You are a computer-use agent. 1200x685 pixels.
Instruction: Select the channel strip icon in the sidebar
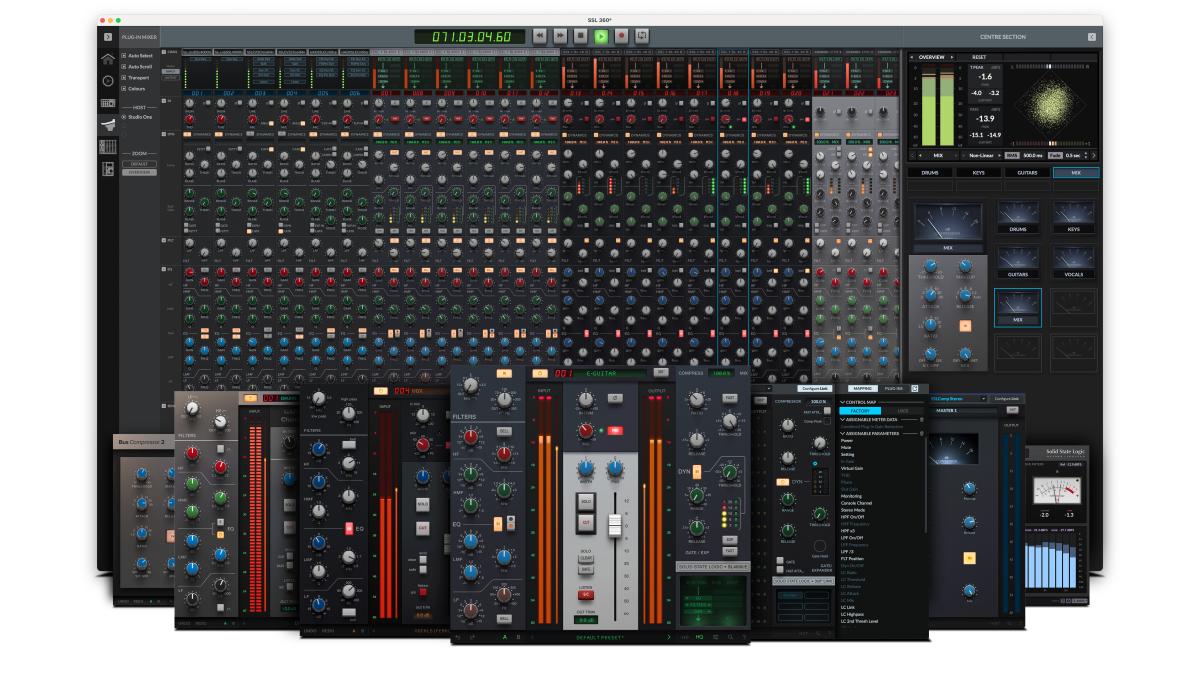pyautogui.click(x=107, y=168)
